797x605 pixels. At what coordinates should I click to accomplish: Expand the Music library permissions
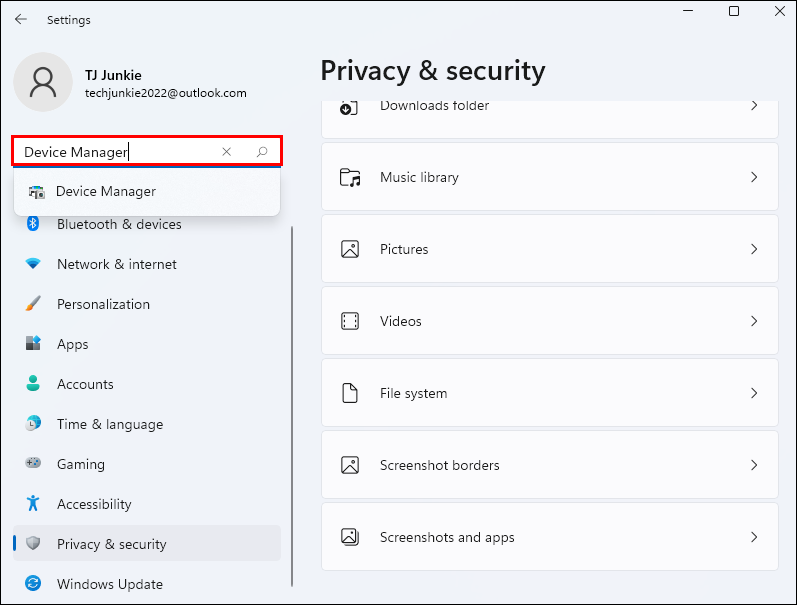coord(549,177)
